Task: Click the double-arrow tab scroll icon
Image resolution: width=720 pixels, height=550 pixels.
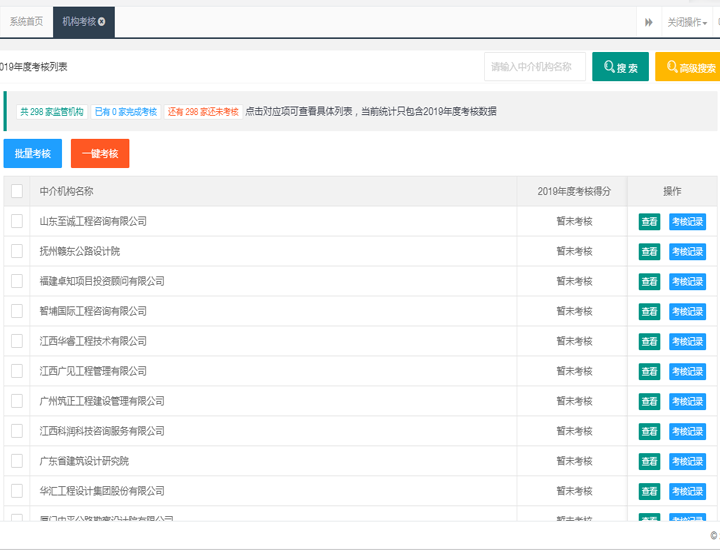Action: coord(648,22)
